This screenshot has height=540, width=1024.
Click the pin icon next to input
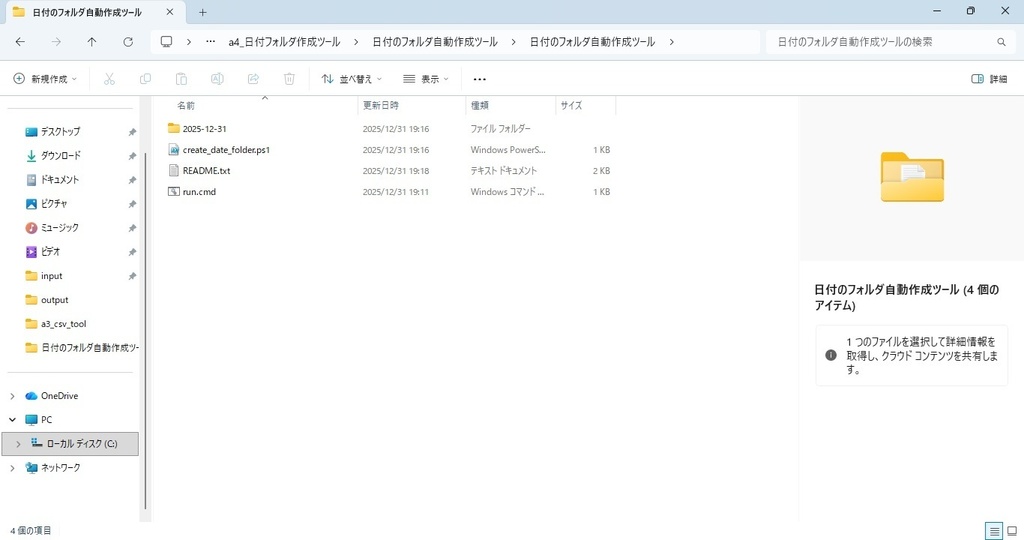pos(132,276)
